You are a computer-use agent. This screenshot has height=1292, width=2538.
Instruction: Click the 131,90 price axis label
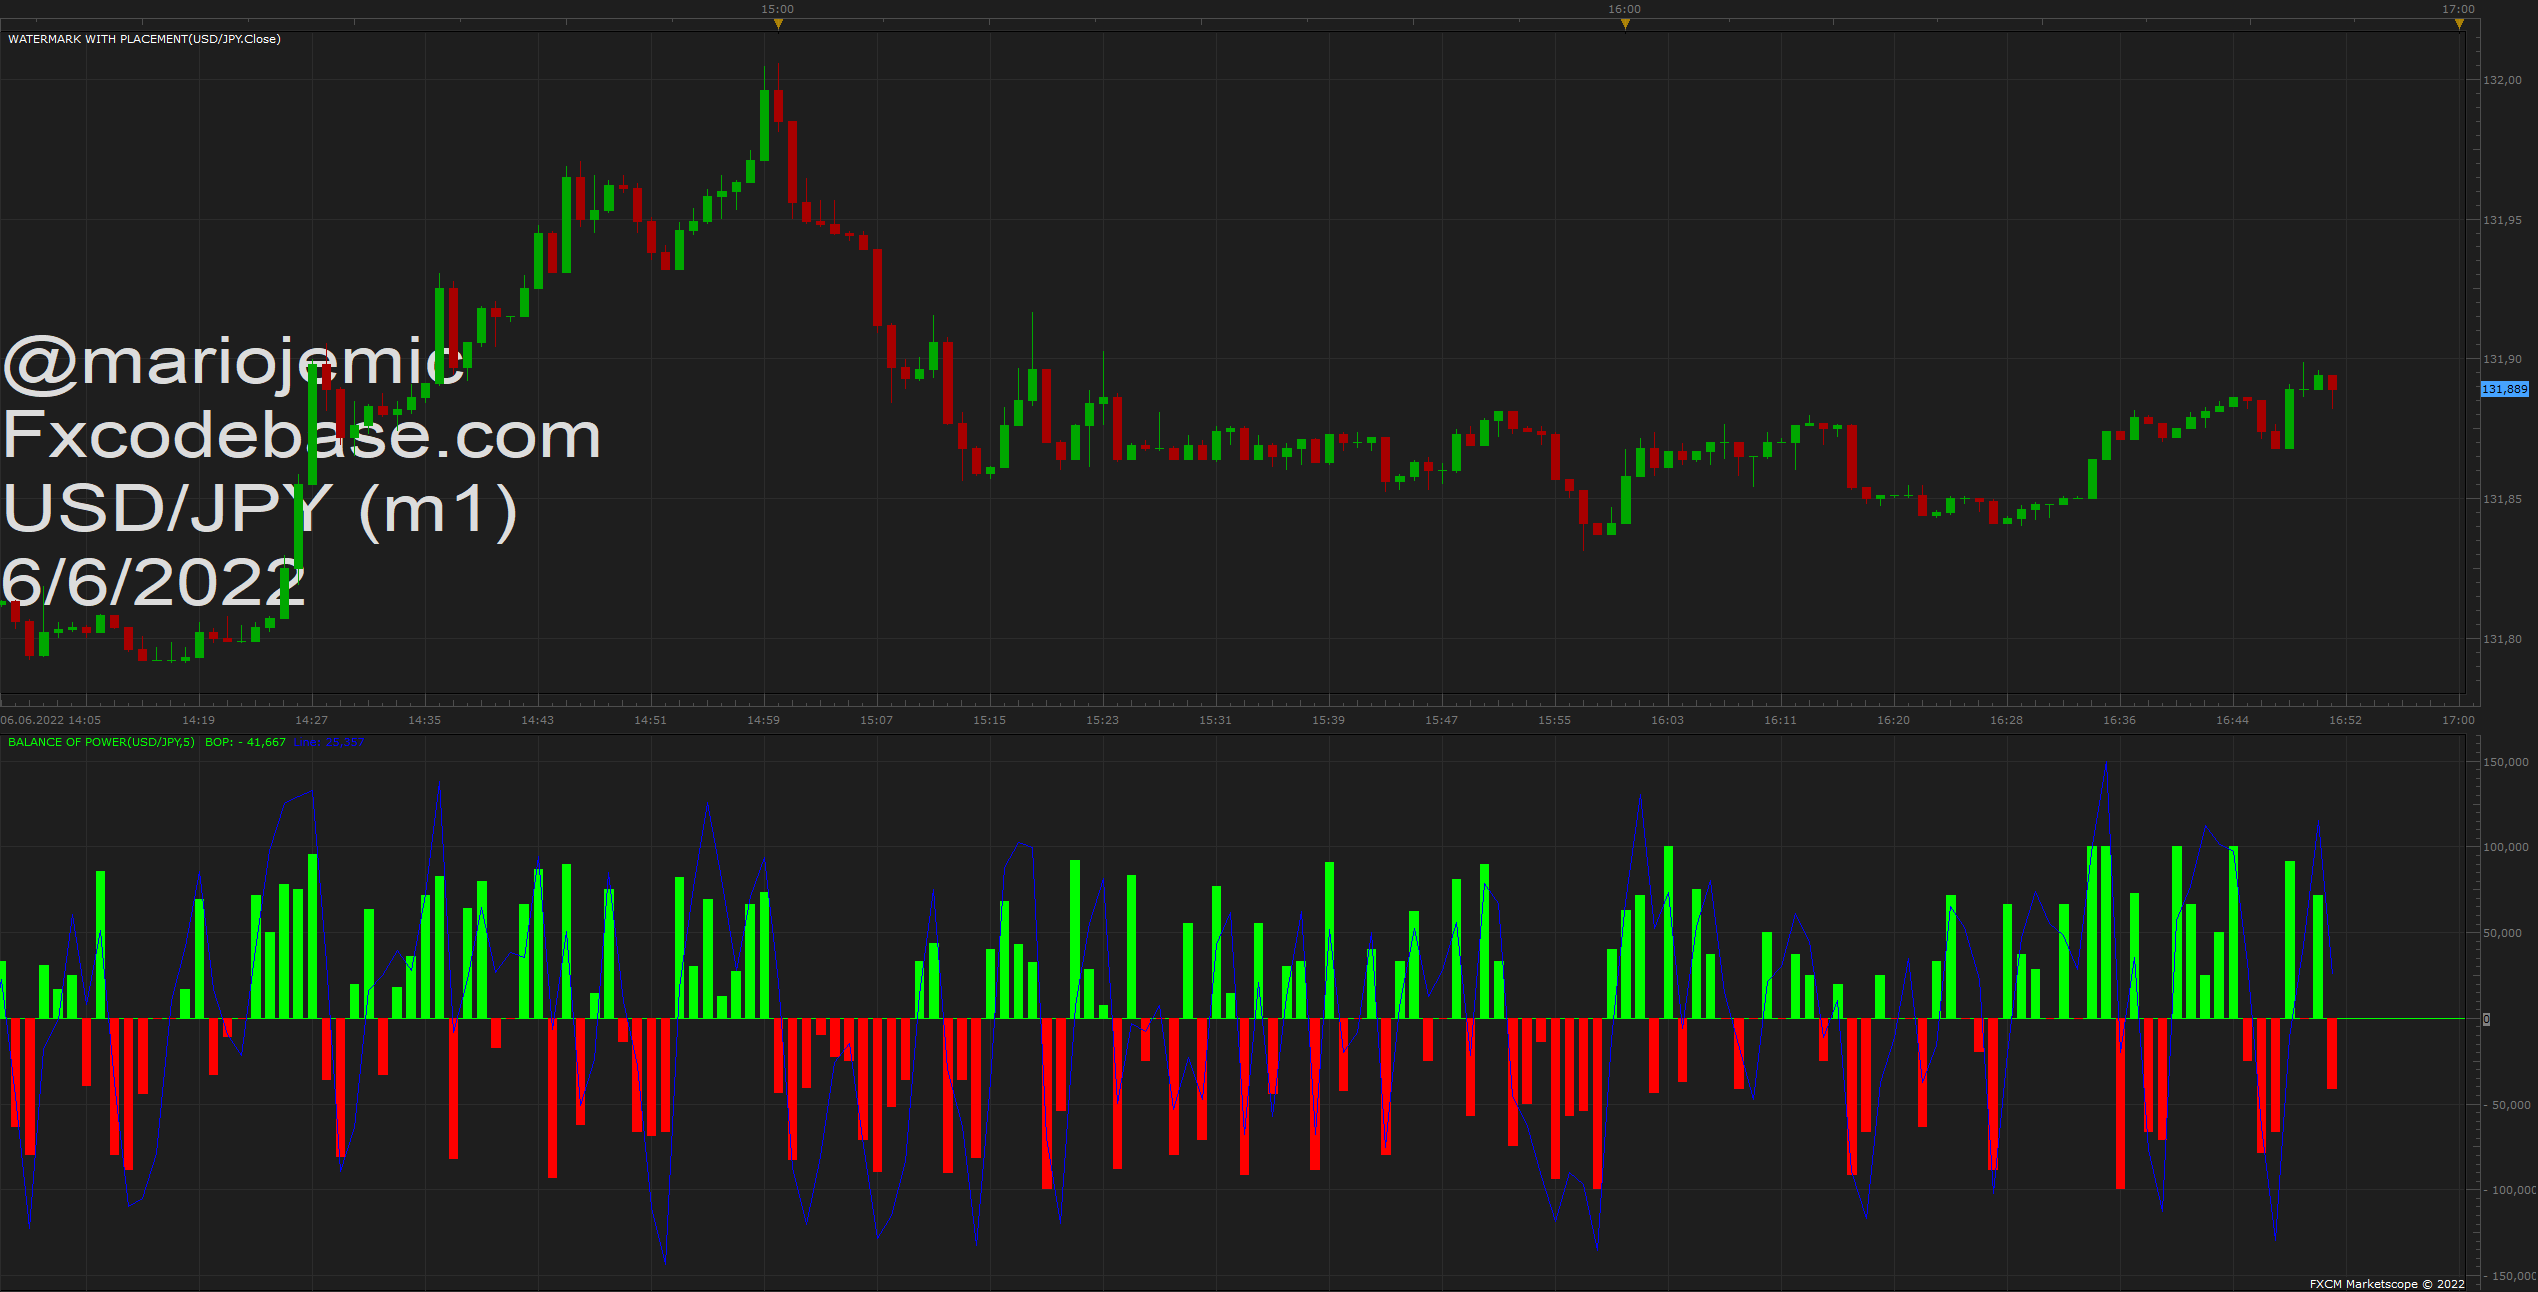(2502, 359)
